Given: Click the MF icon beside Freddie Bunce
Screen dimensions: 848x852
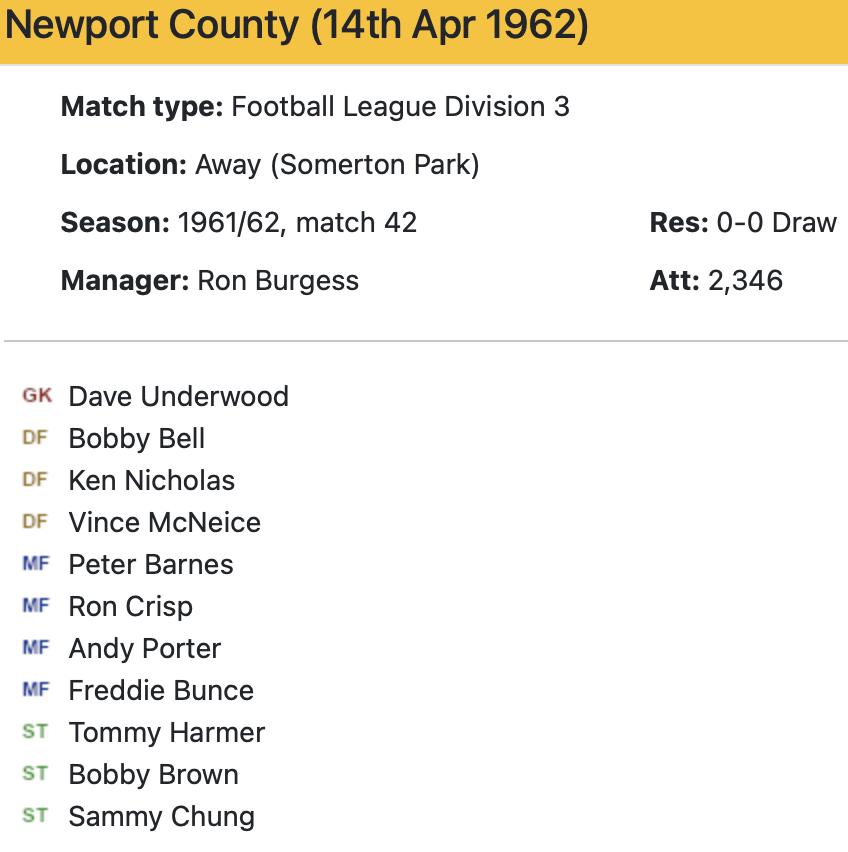Looking at the screenshot, I should pyautogui.click(x=35, y=690).
